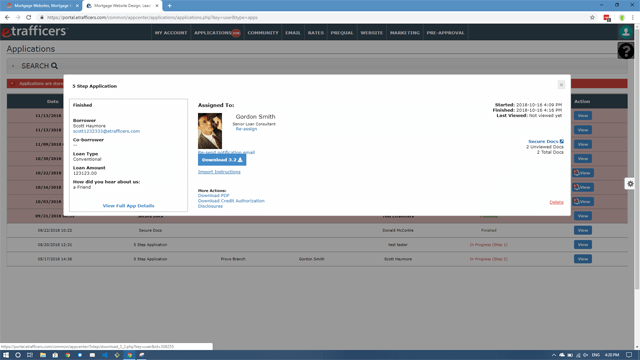Click the Cortana circle icon on taskbar
This screenshot has width=640, height=360.
(x=18, y=355)
